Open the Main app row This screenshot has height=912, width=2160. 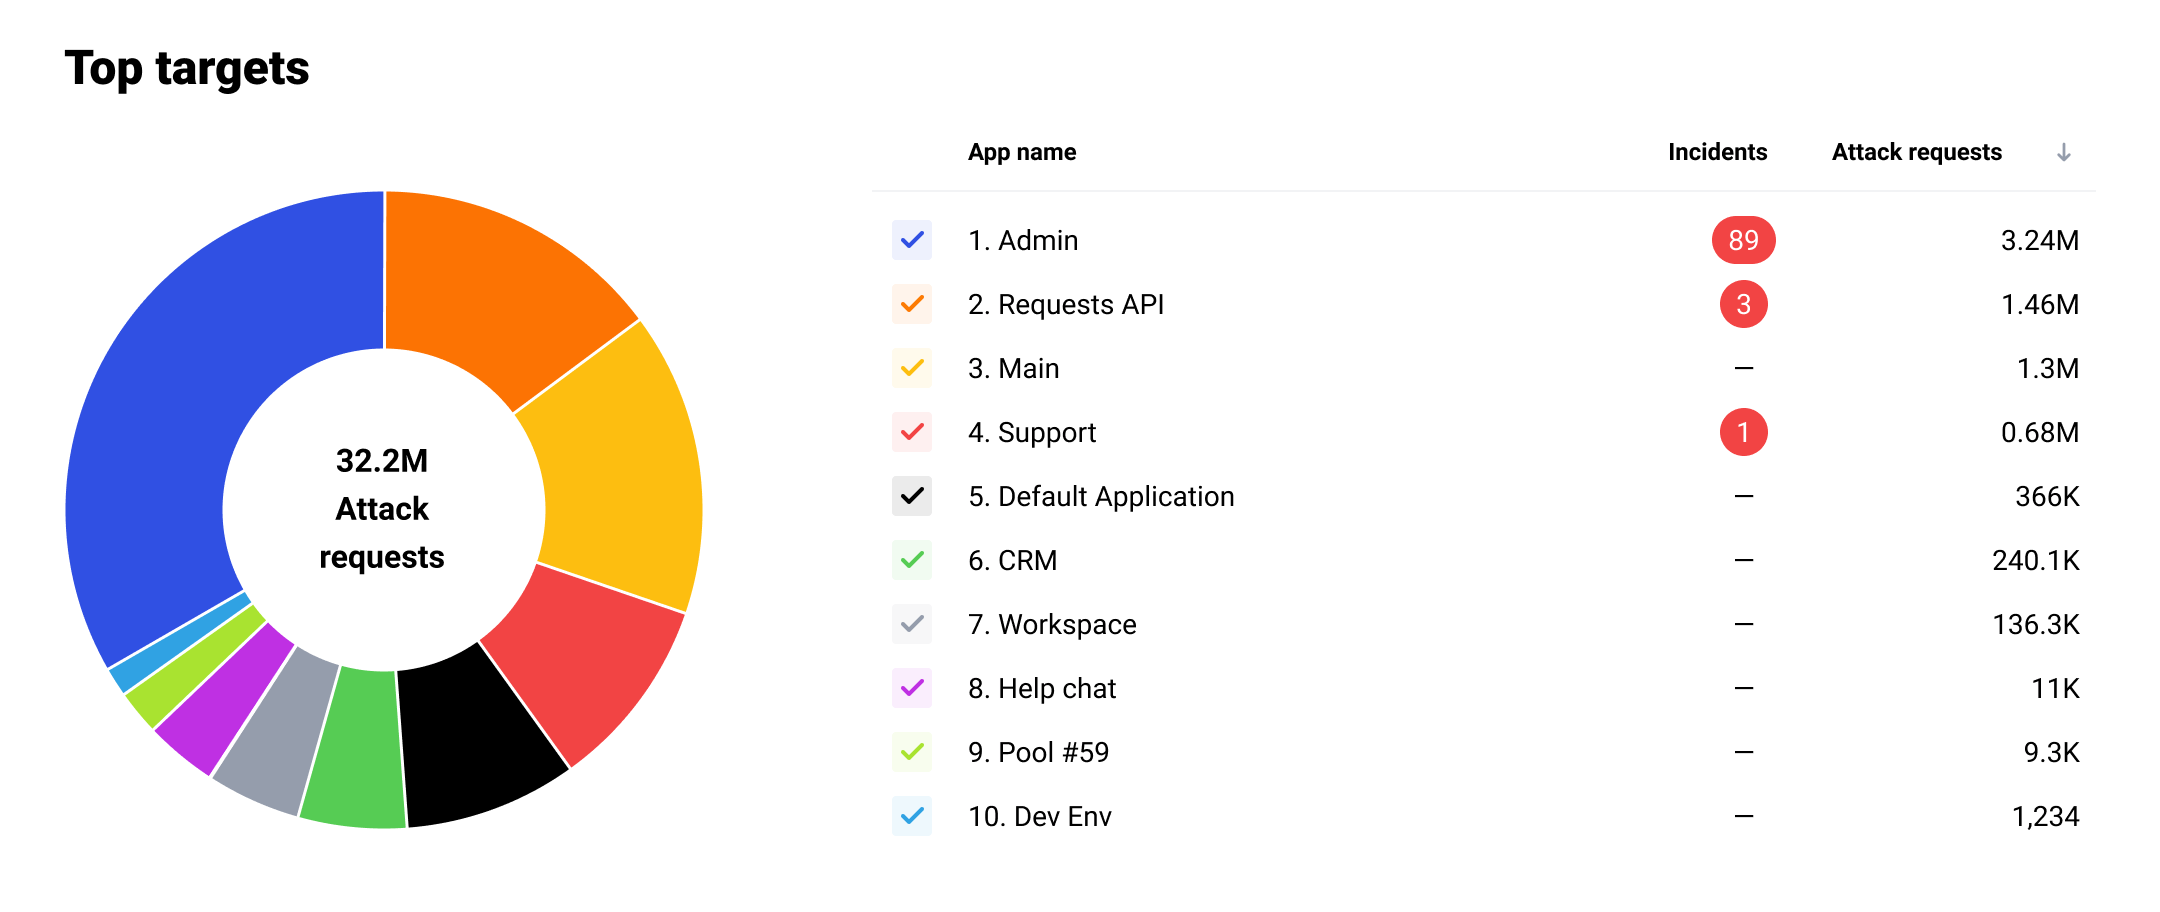click(1013, 368)
